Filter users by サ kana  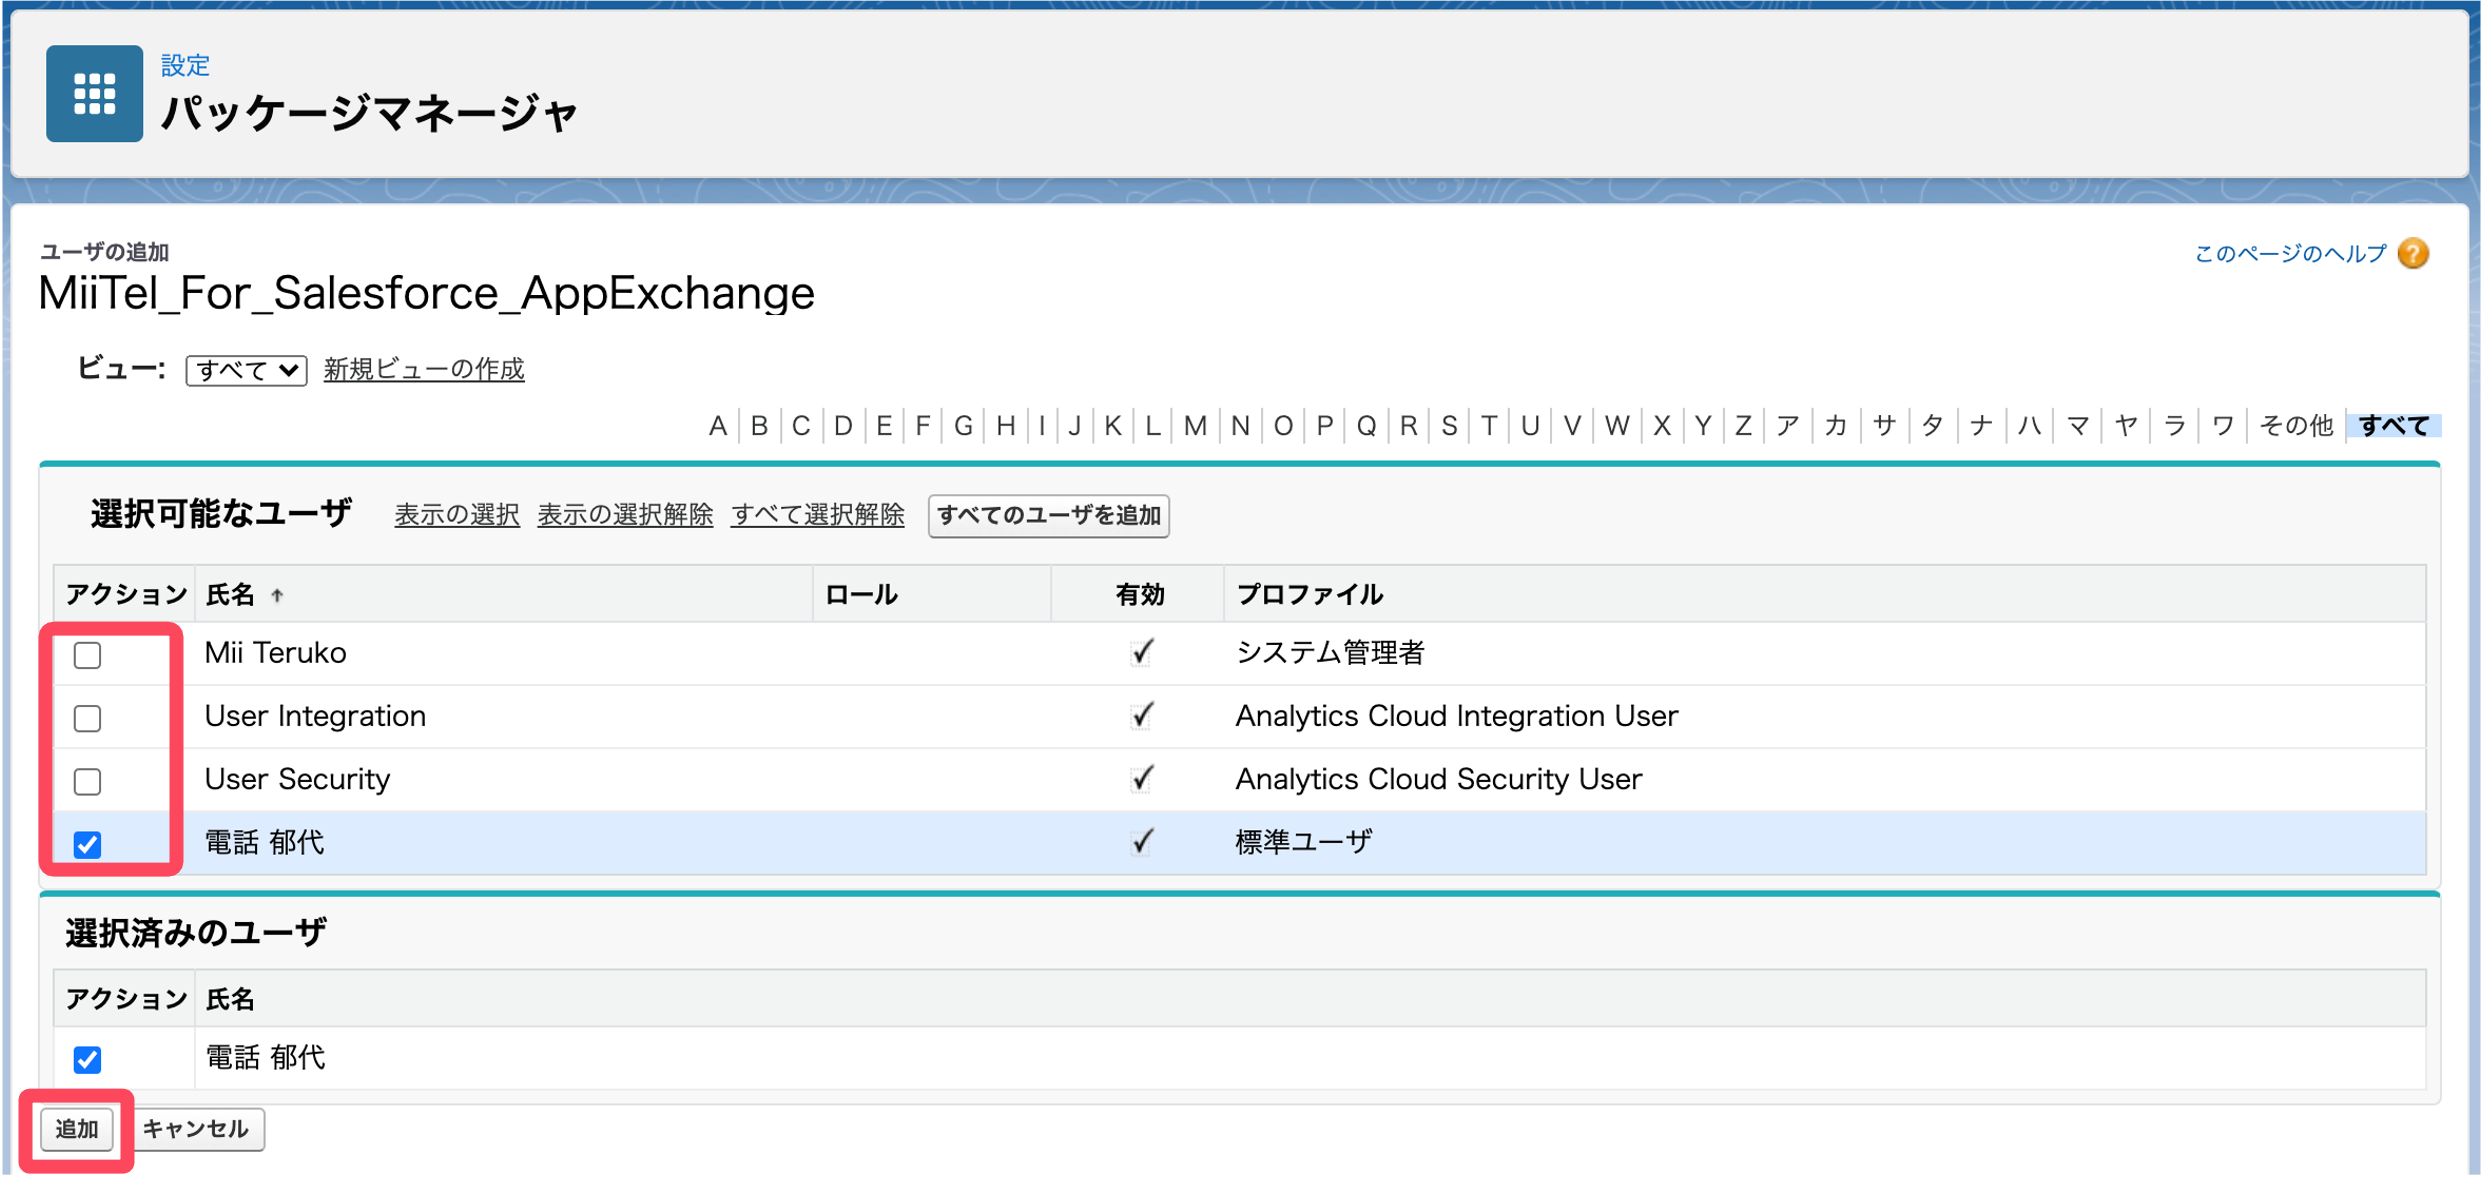[x=1884, y=426]
